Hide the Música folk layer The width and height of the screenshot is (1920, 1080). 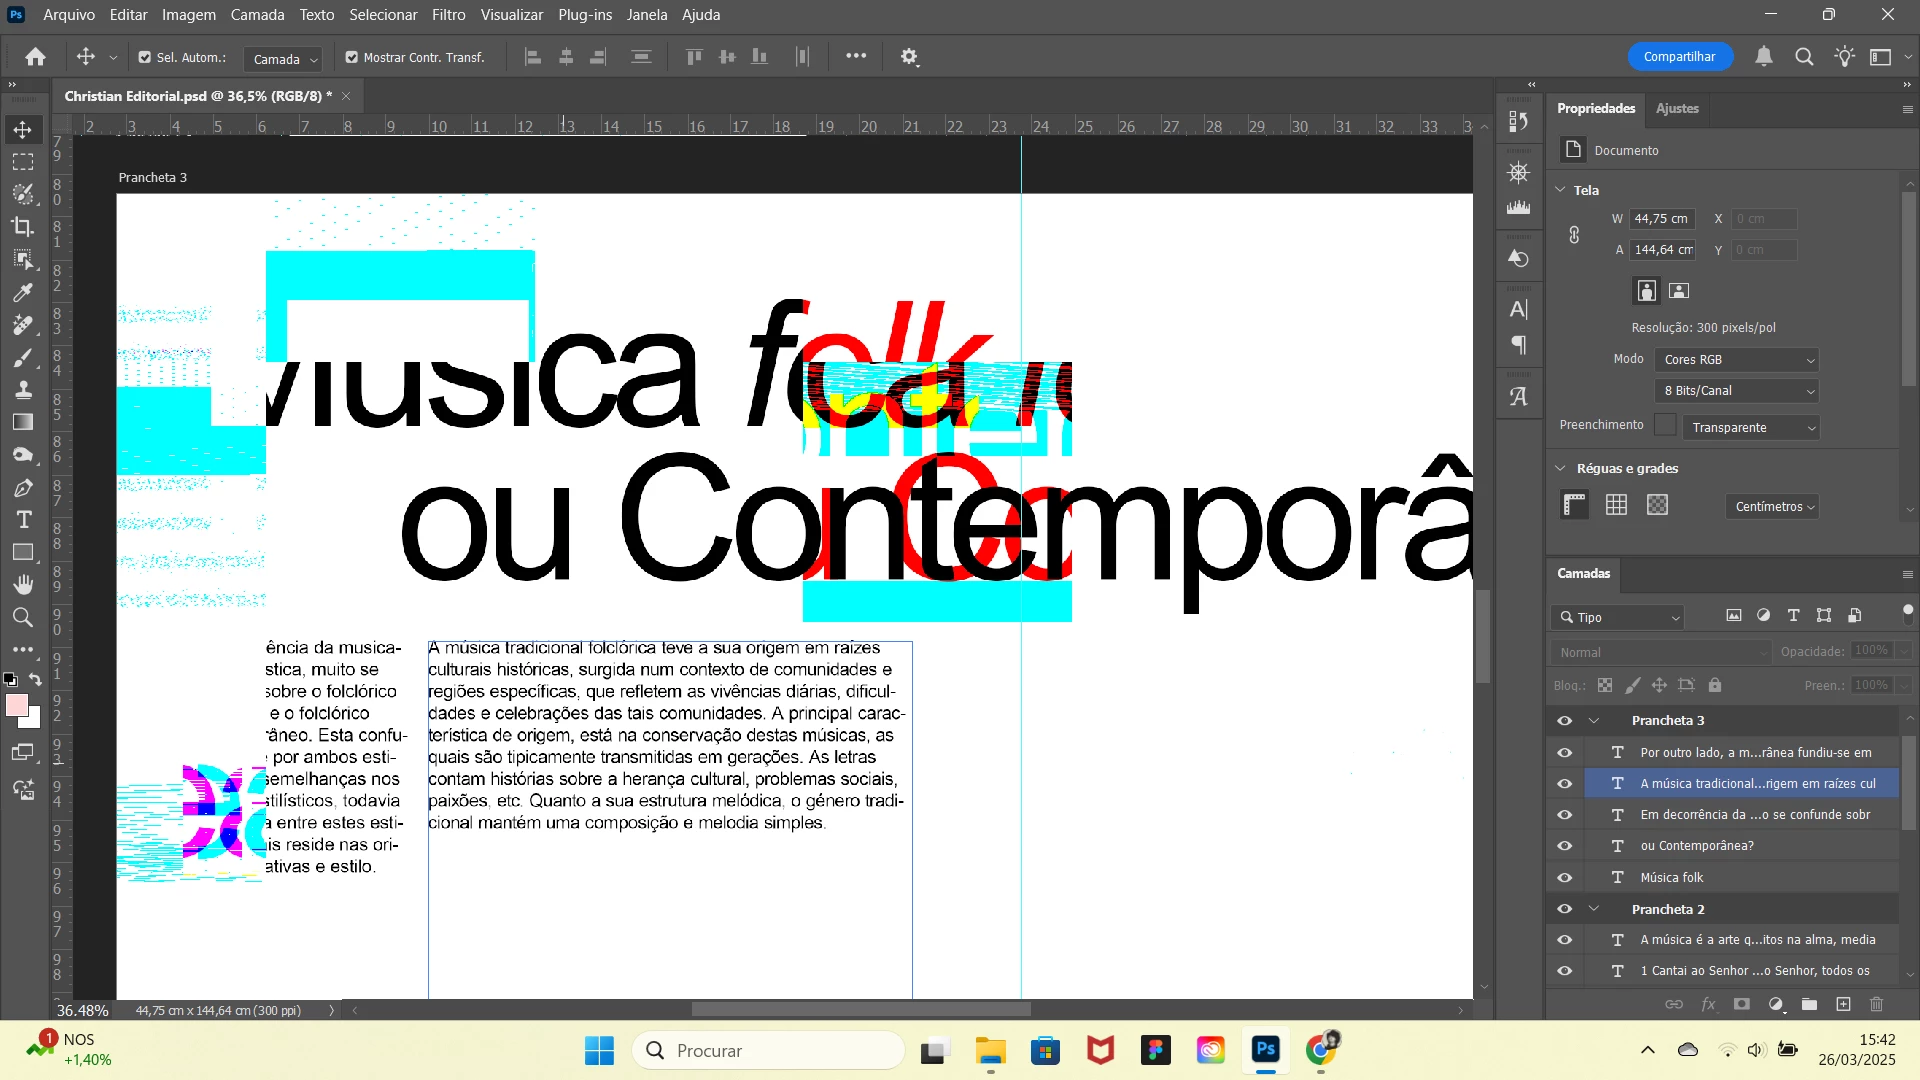tap(1565, 878)
